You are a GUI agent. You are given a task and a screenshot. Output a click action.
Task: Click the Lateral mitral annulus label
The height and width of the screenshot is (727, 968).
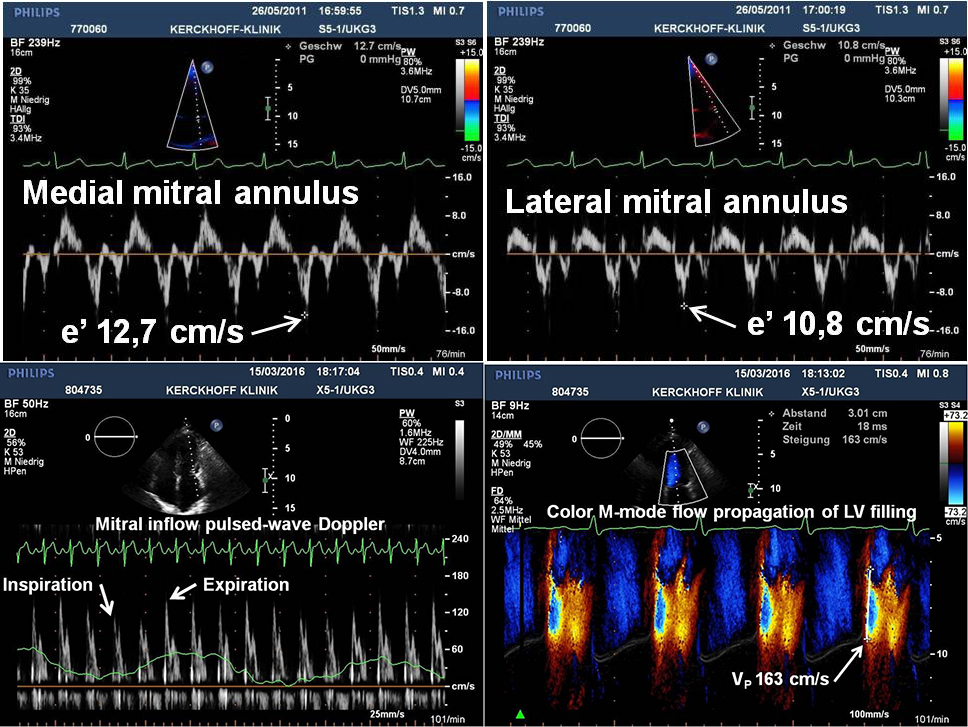[676, 203]
